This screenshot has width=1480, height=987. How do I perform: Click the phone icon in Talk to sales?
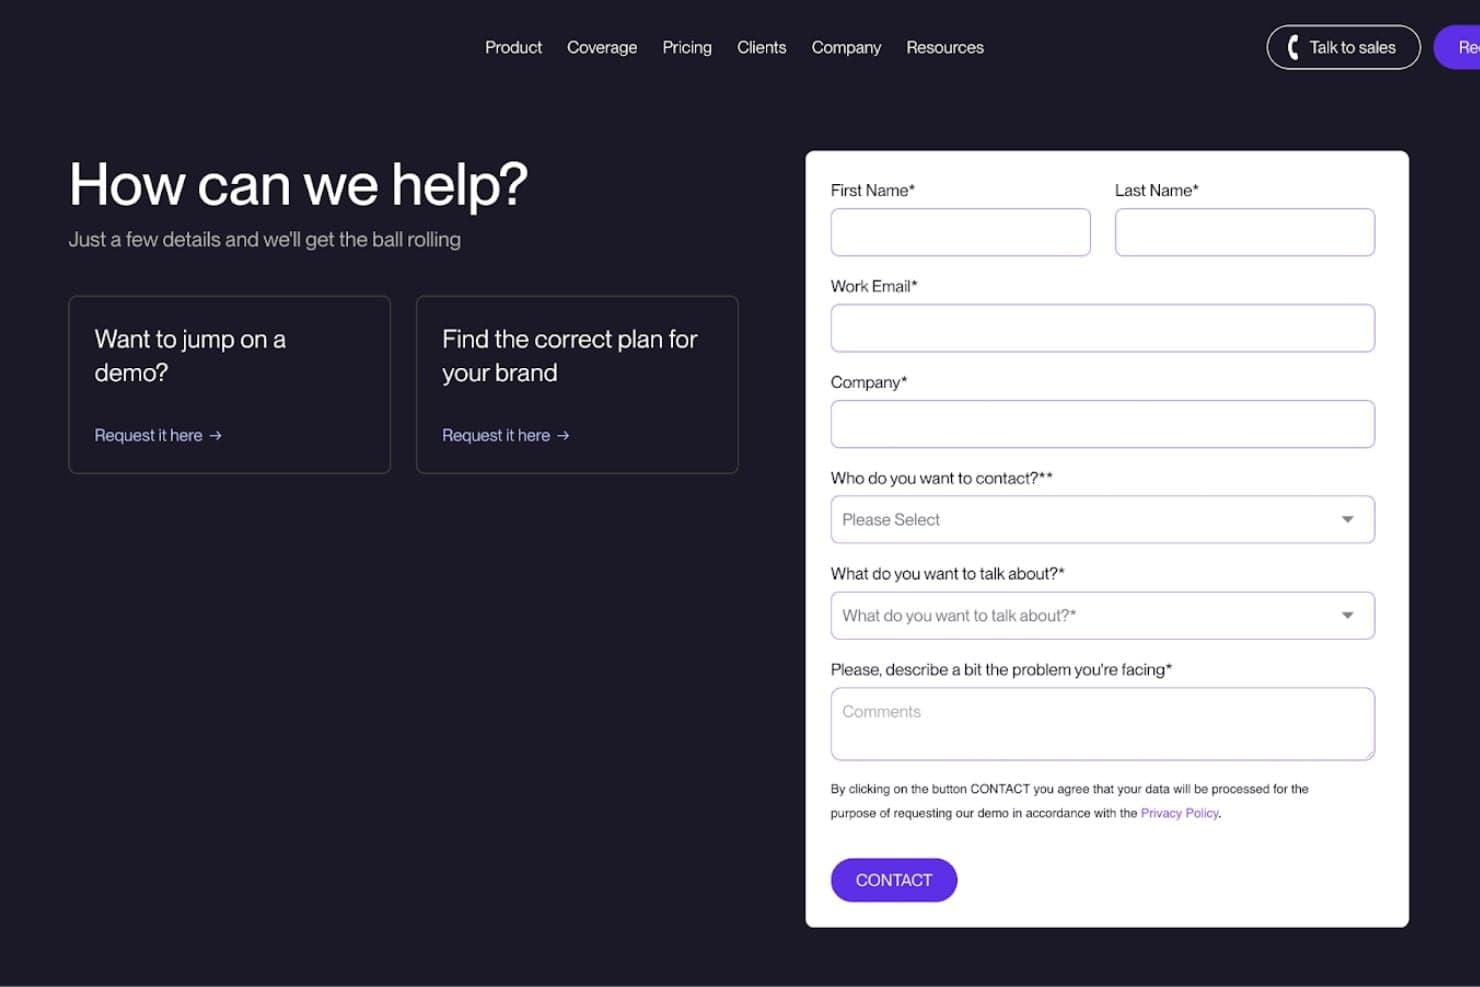coord(1293,47)
